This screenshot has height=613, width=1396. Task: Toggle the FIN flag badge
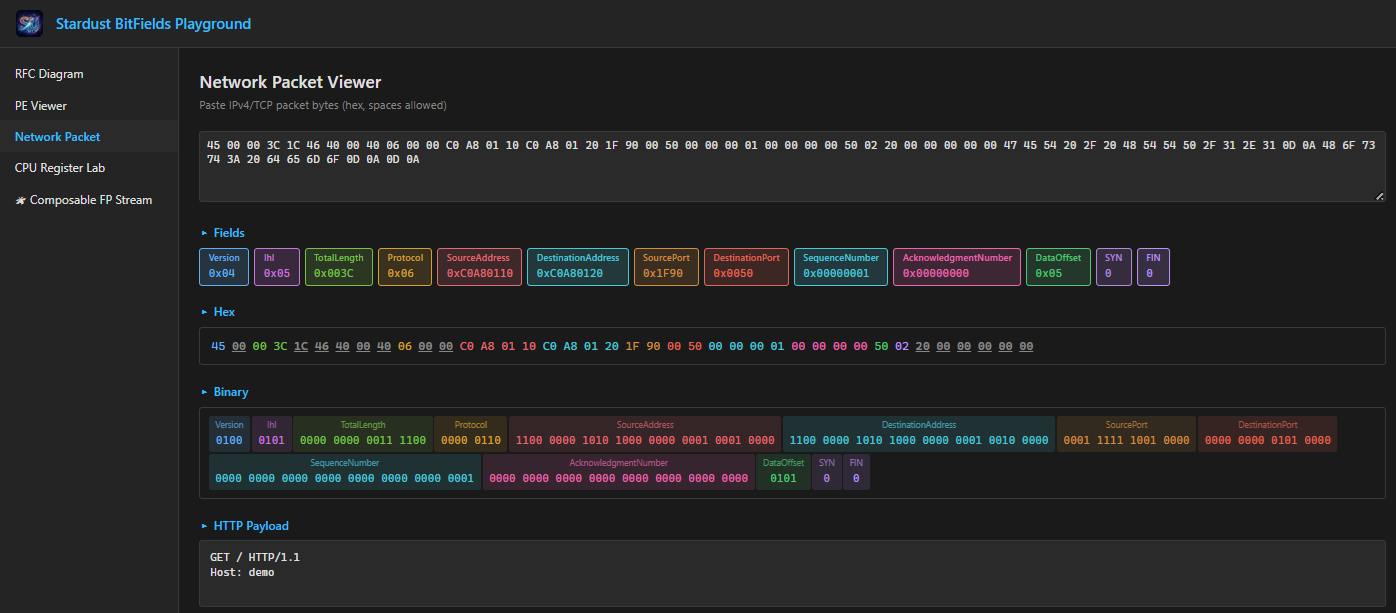1153,266
